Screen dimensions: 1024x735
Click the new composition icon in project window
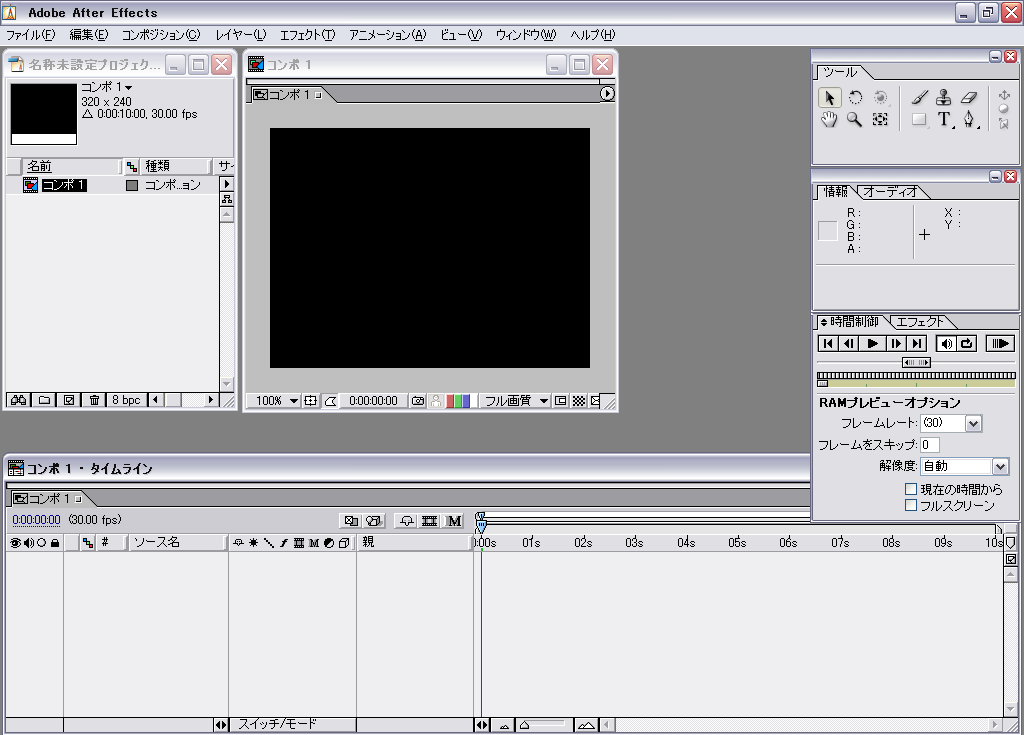coord(69,400)
